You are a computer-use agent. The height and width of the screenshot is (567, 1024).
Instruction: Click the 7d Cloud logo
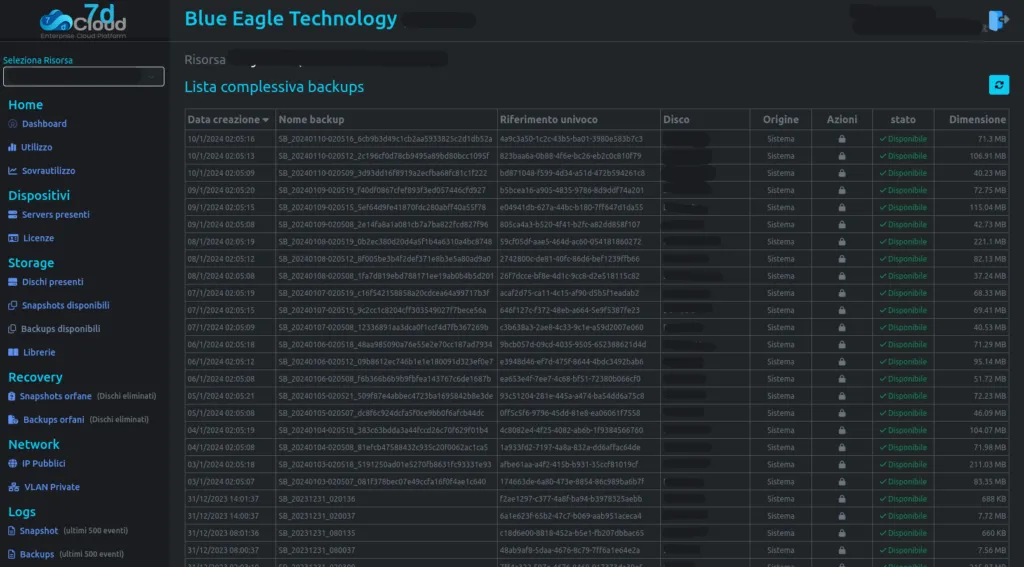[x=83, y=22]
